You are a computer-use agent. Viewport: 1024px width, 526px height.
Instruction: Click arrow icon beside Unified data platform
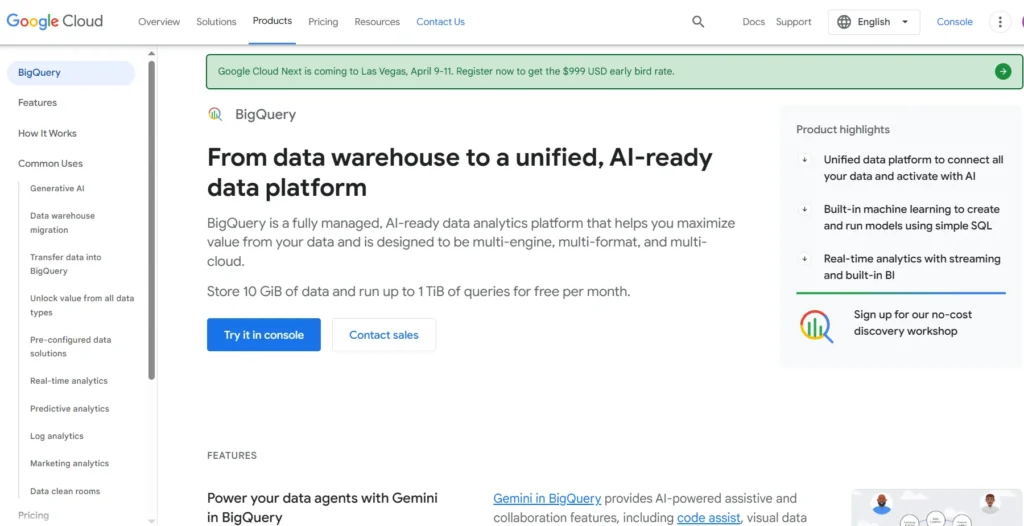pos(805,159)
